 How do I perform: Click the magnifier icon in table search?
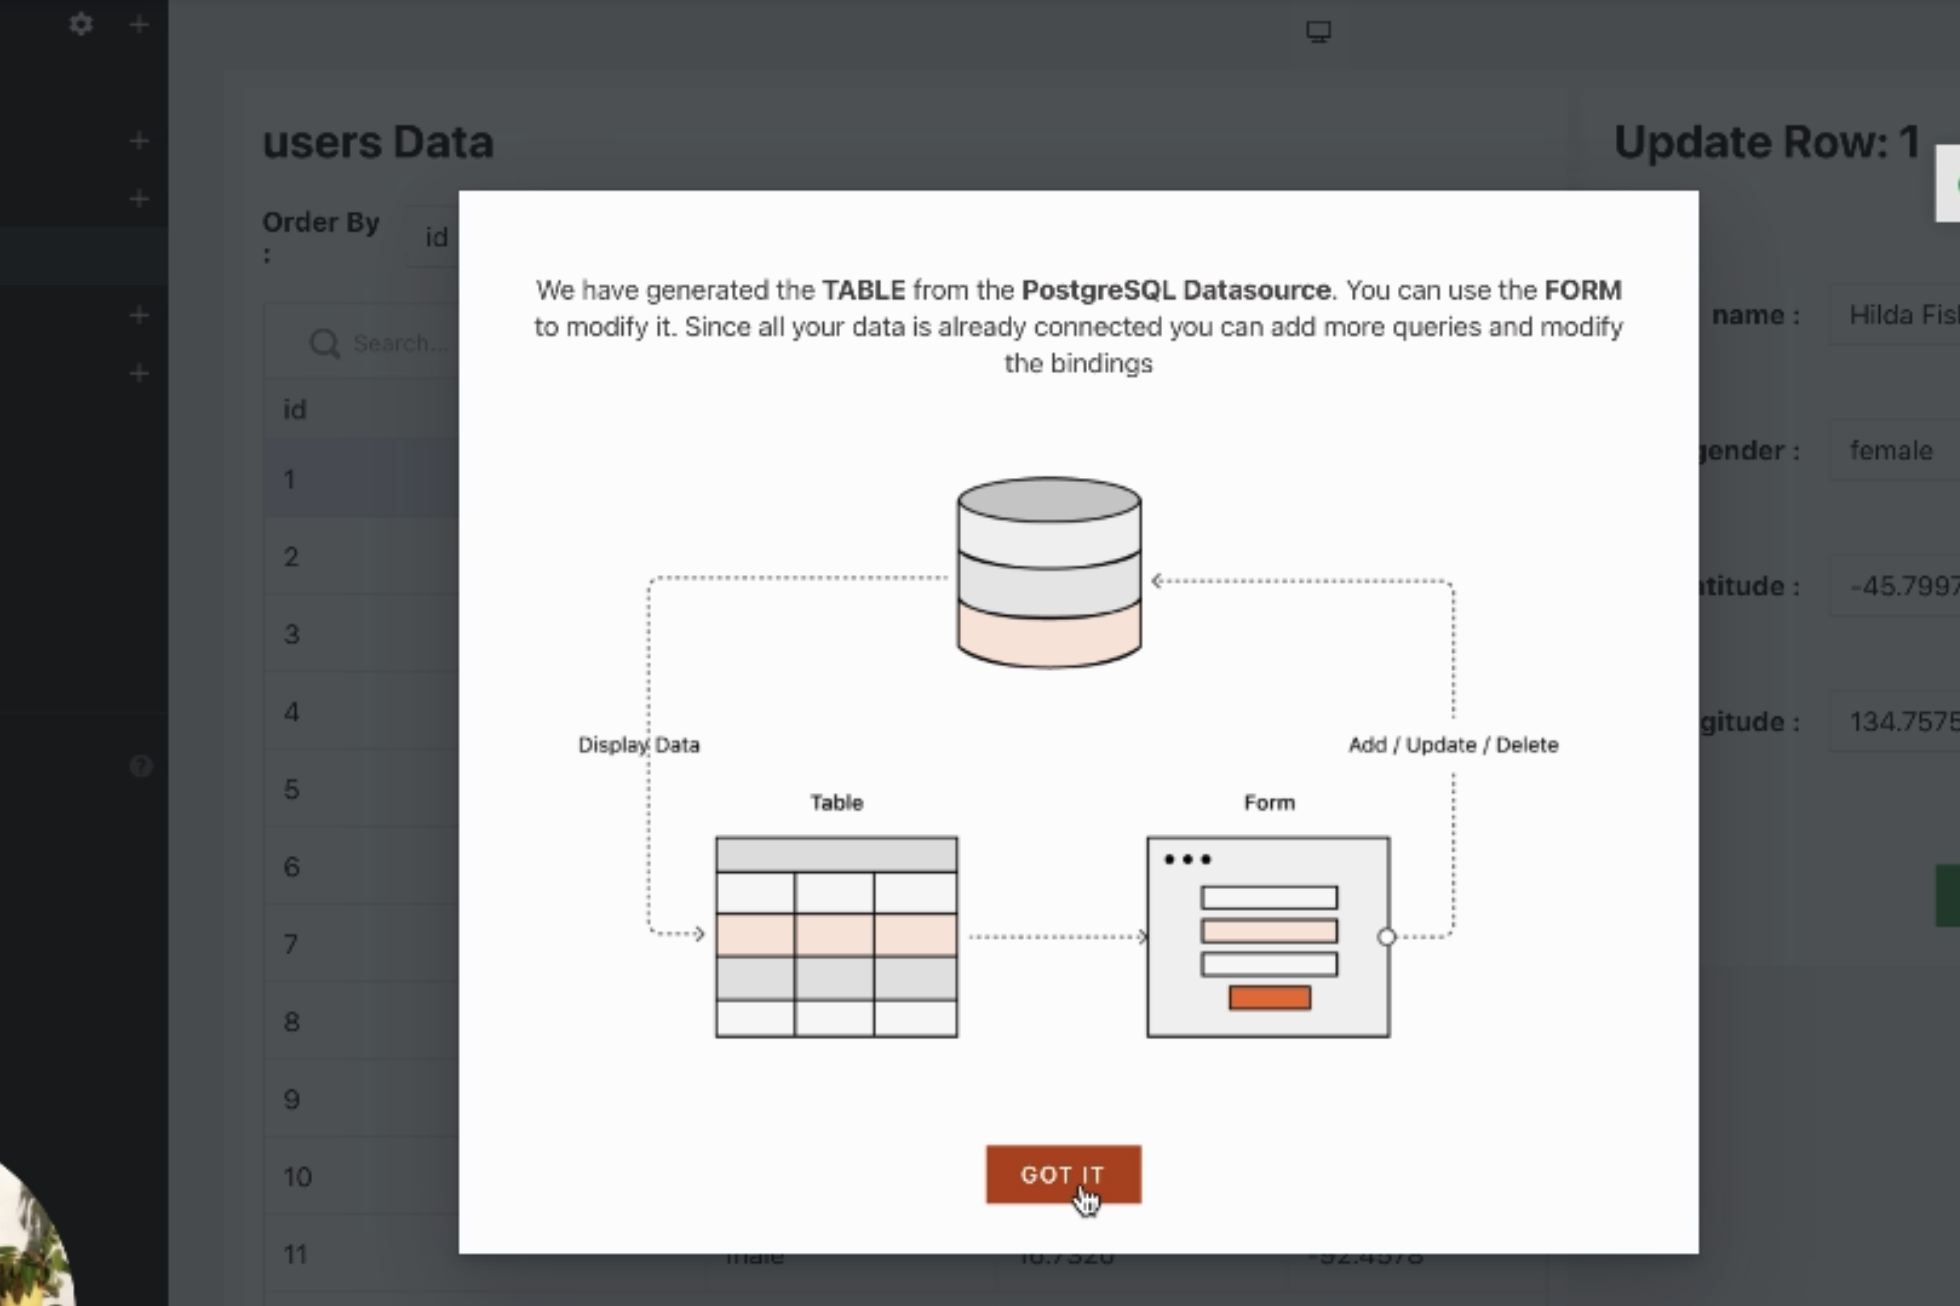pos(324,344)
